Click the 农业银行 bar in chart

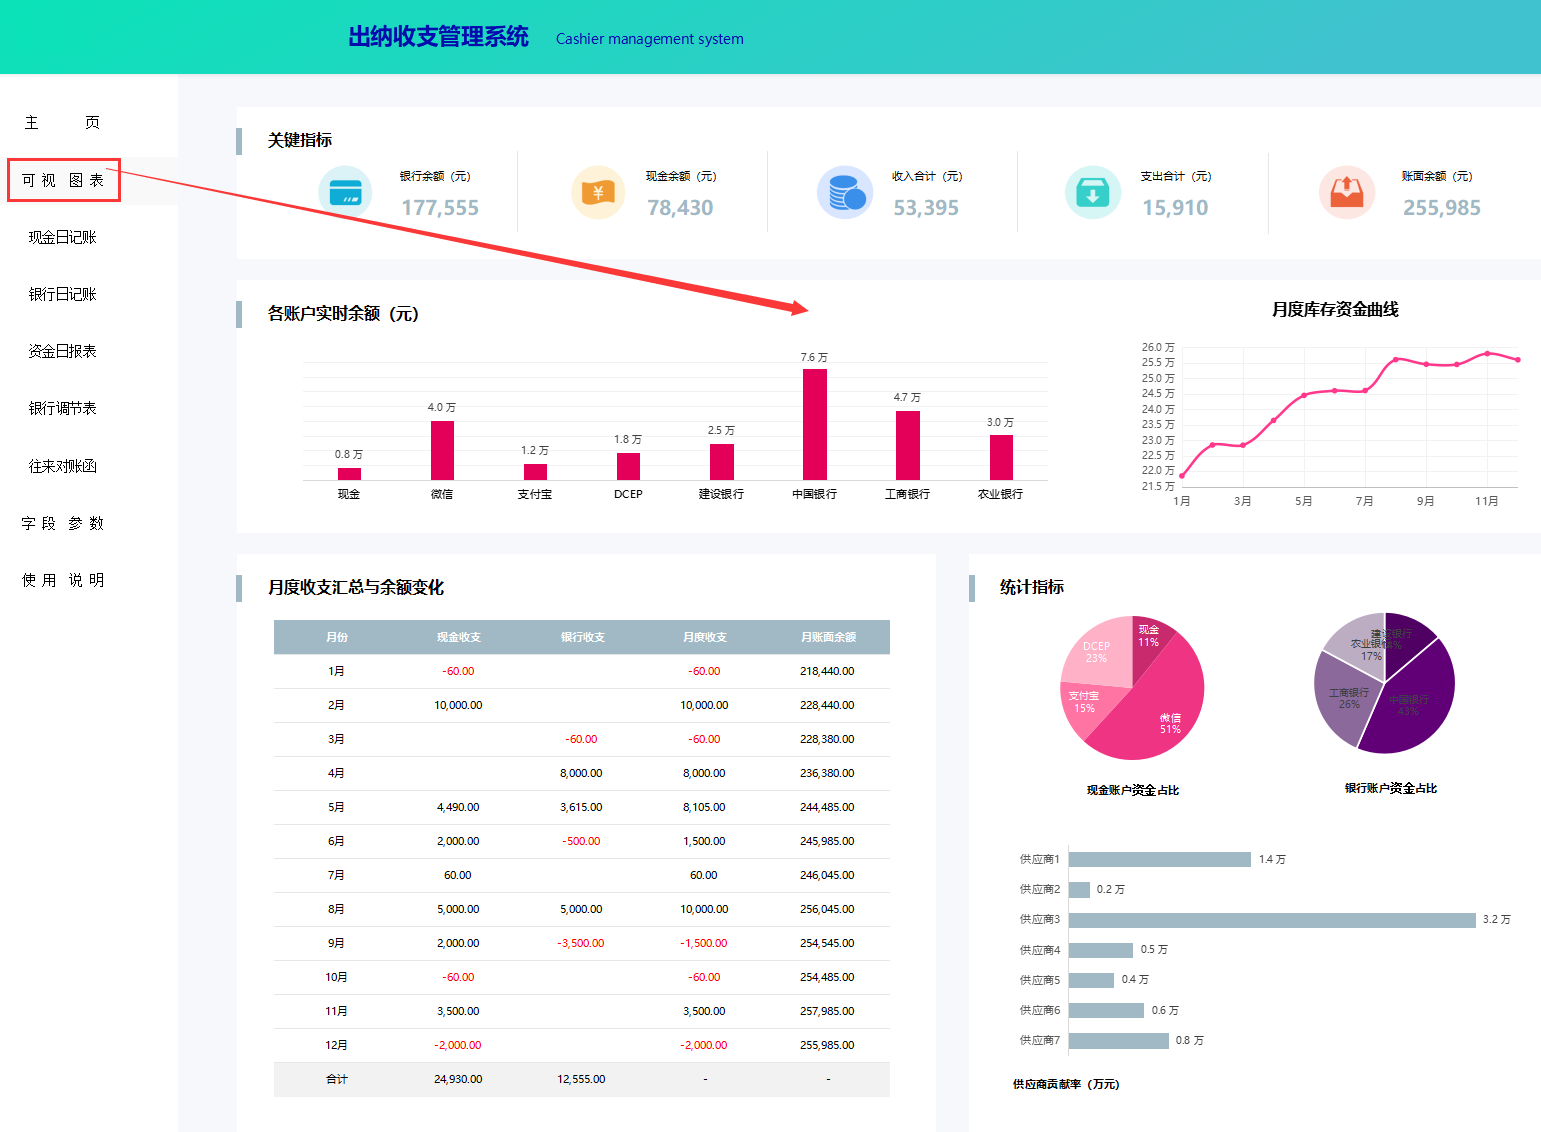1001,457
